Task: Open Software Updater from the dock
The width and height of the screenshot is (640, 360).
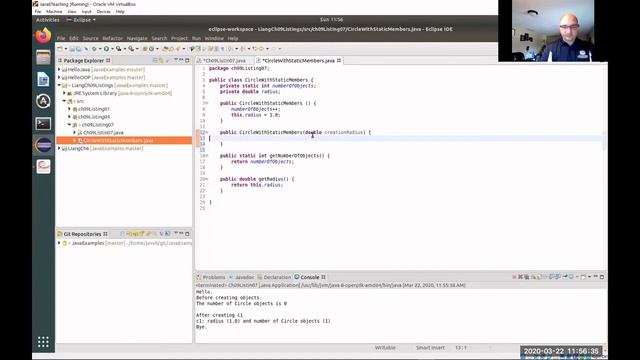Action: [43, 101]
